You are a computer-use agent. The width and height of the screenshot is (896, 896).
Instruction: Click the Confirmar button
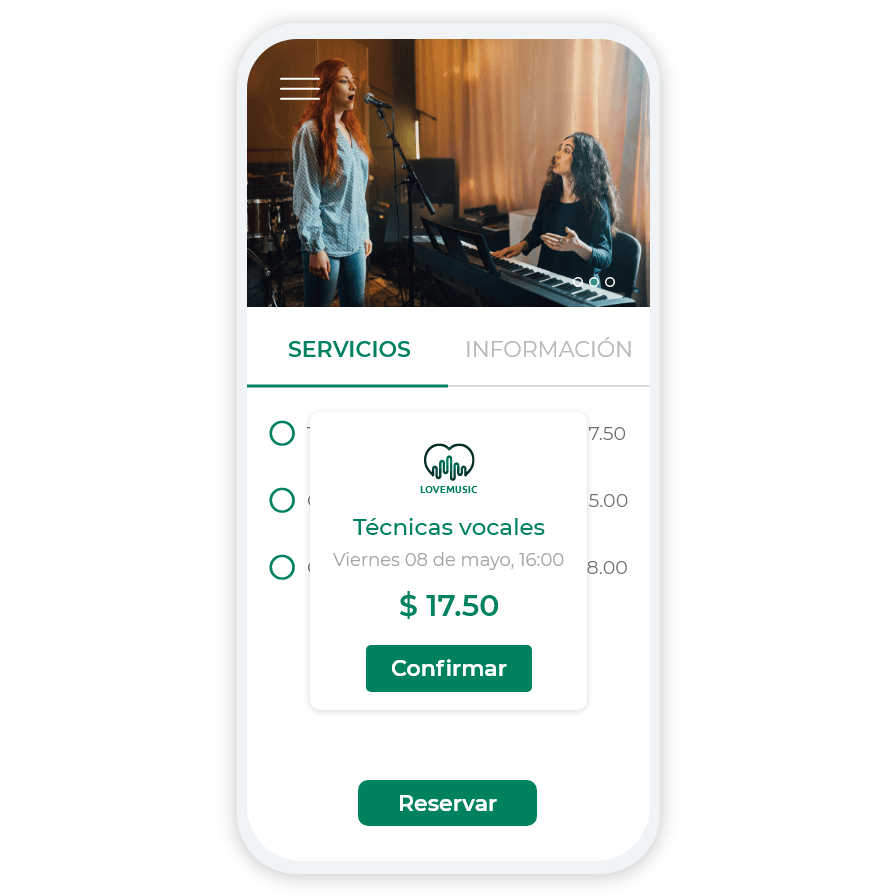pyautogui.click(x=449, y=668)
